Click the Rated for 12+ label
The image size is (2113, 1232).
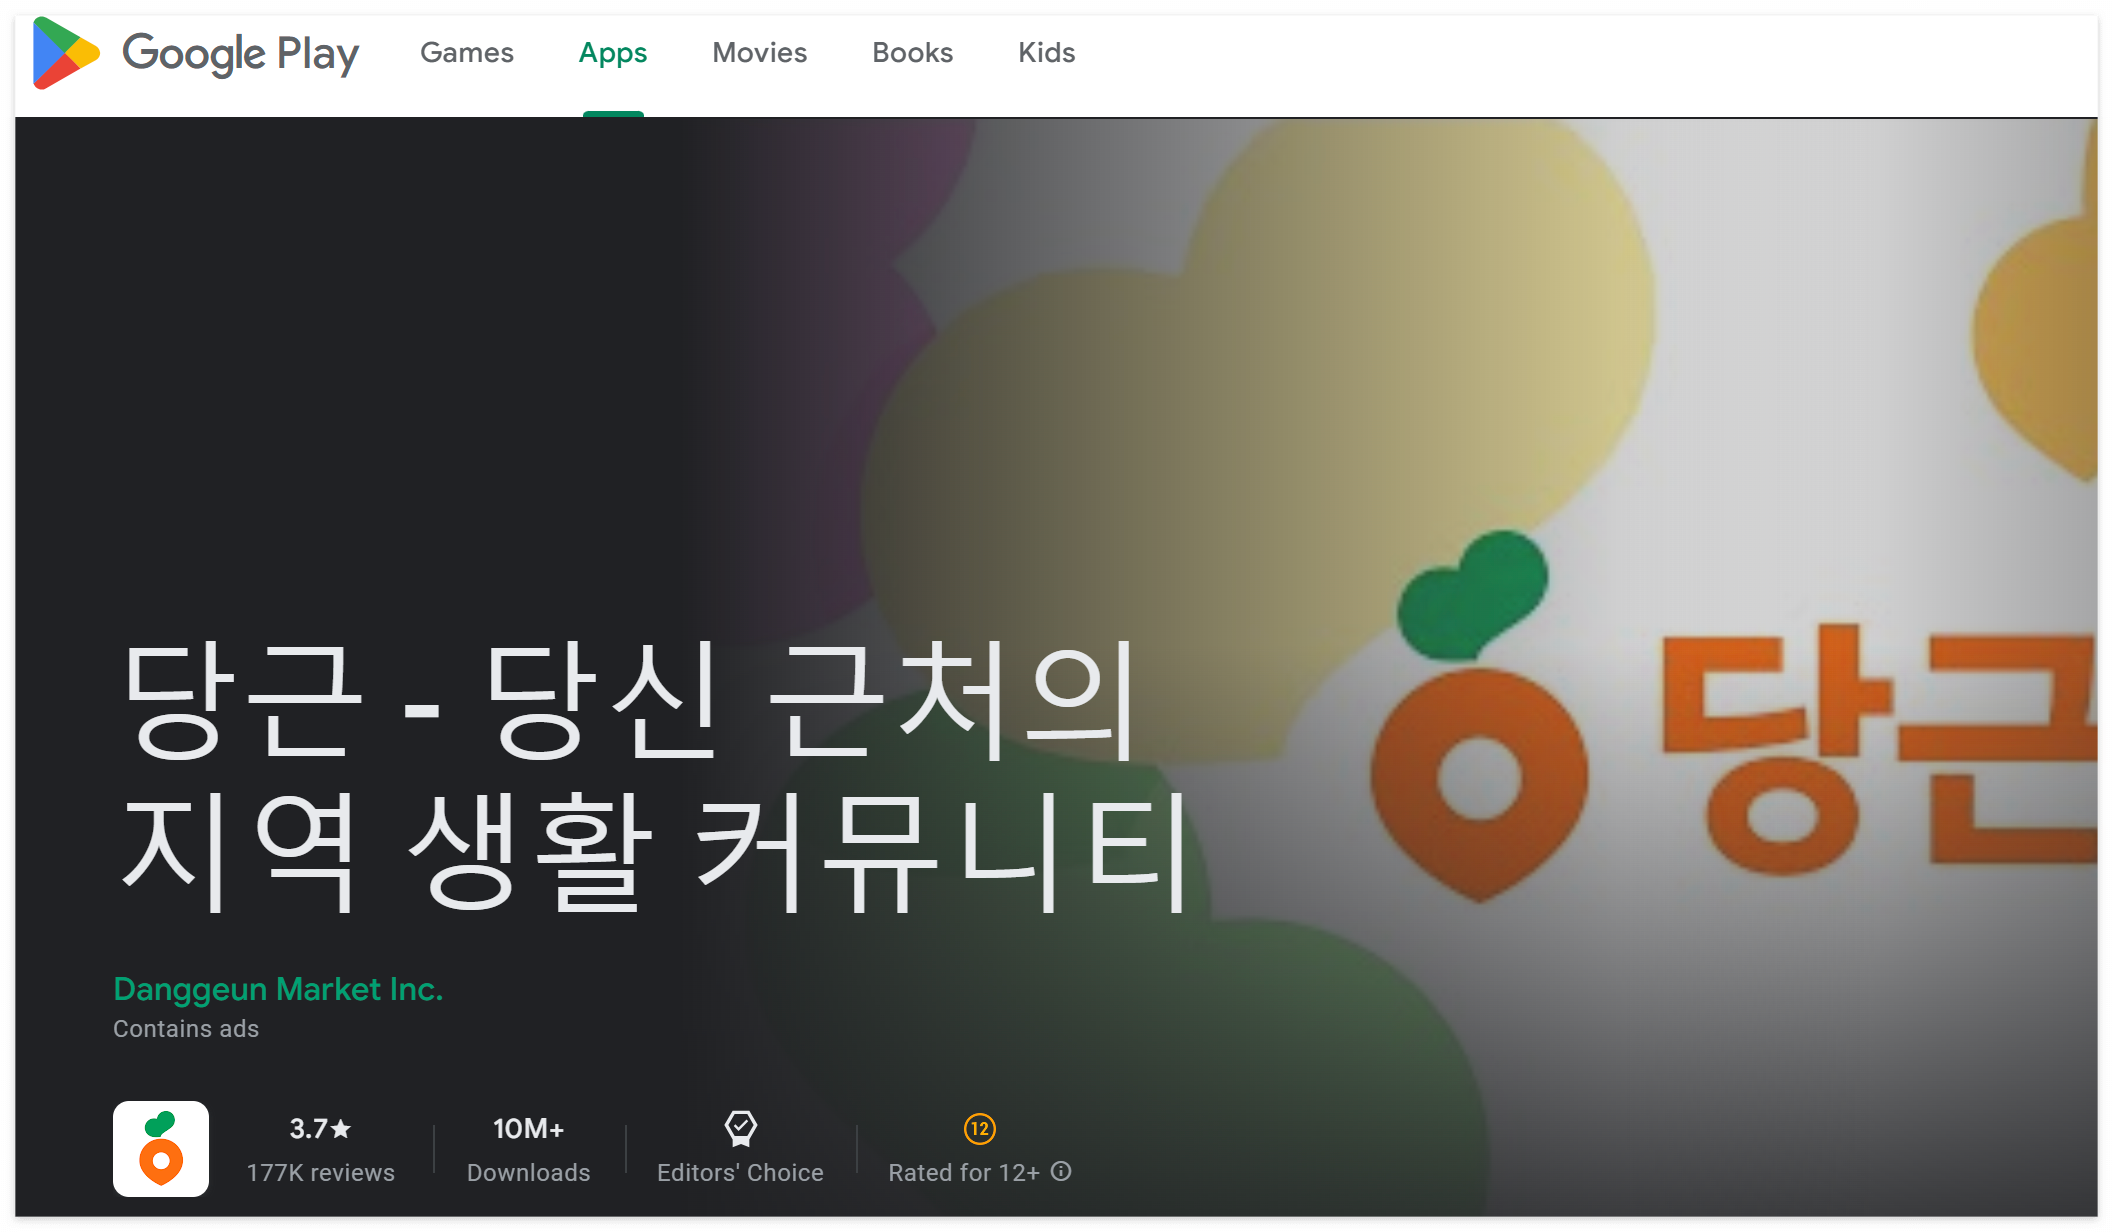point(963,1173)
